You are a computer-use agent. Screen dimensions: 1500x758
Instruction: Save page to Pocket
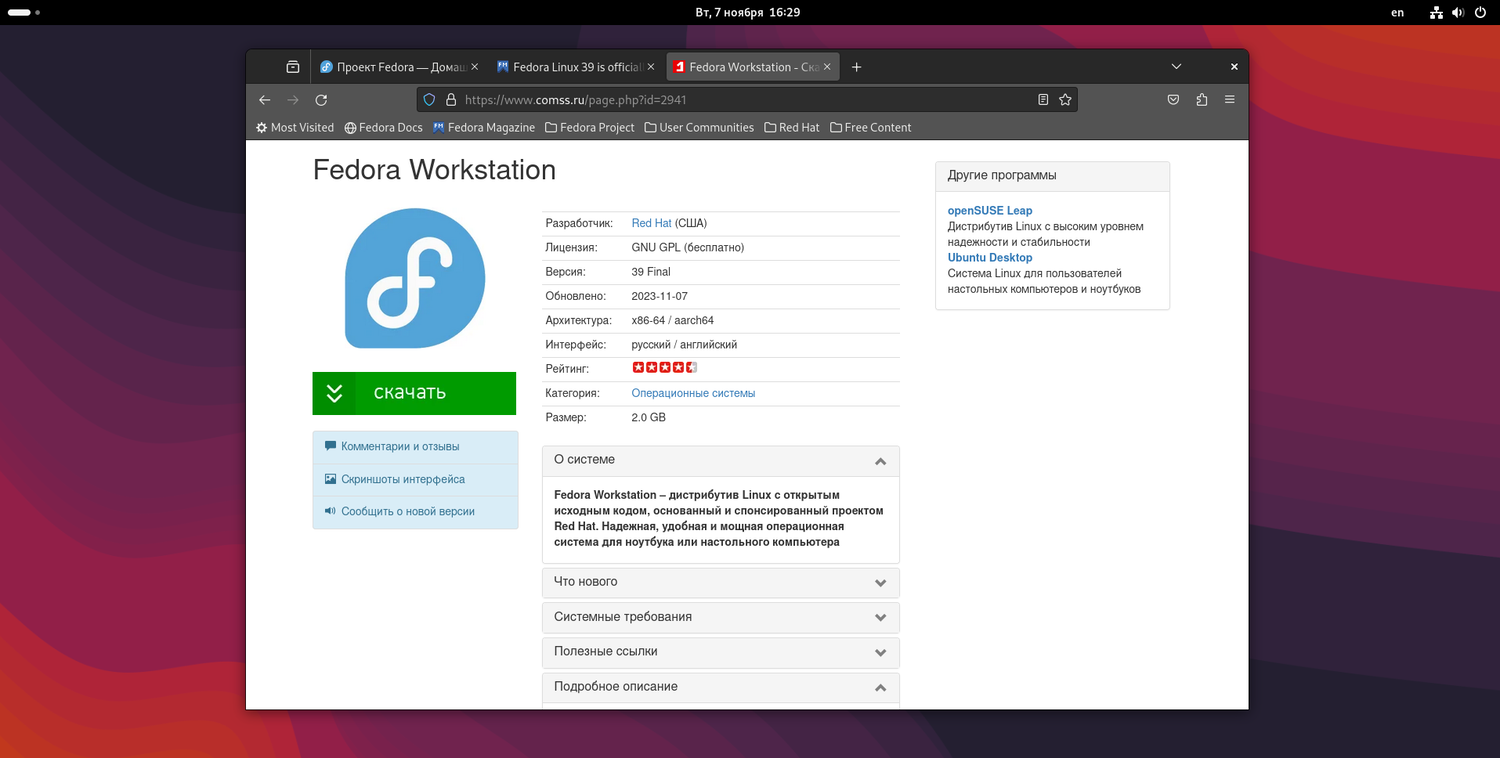pos(1174,100)
